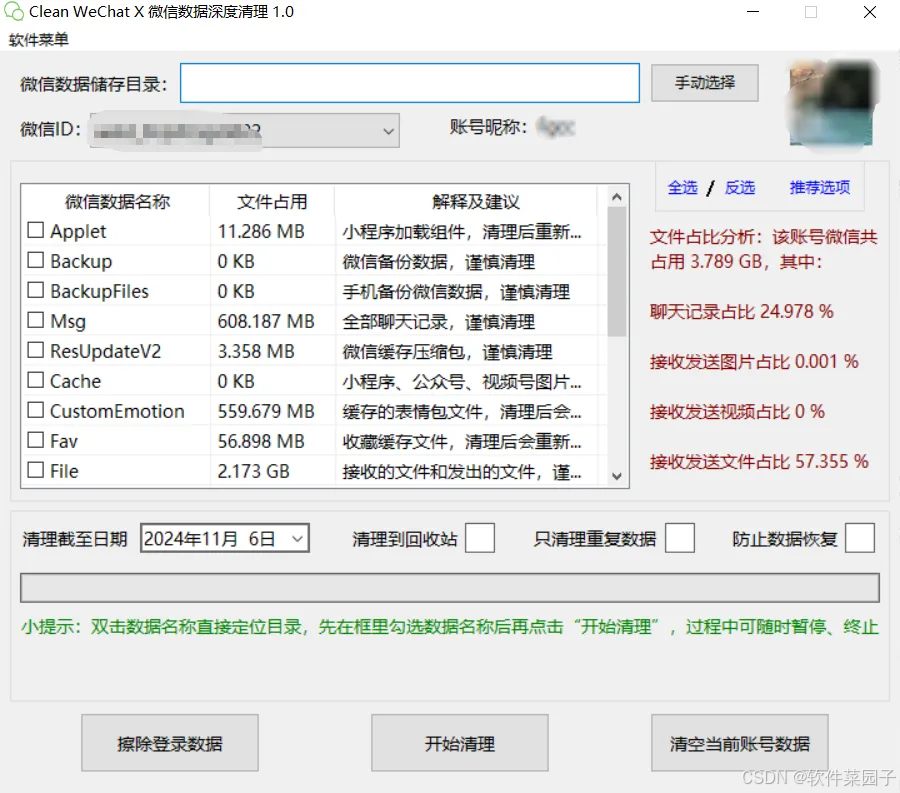The height and width of the screenshot is (793, 900).
Task: Tick the File row checkbox
Action: click(36, 470)
